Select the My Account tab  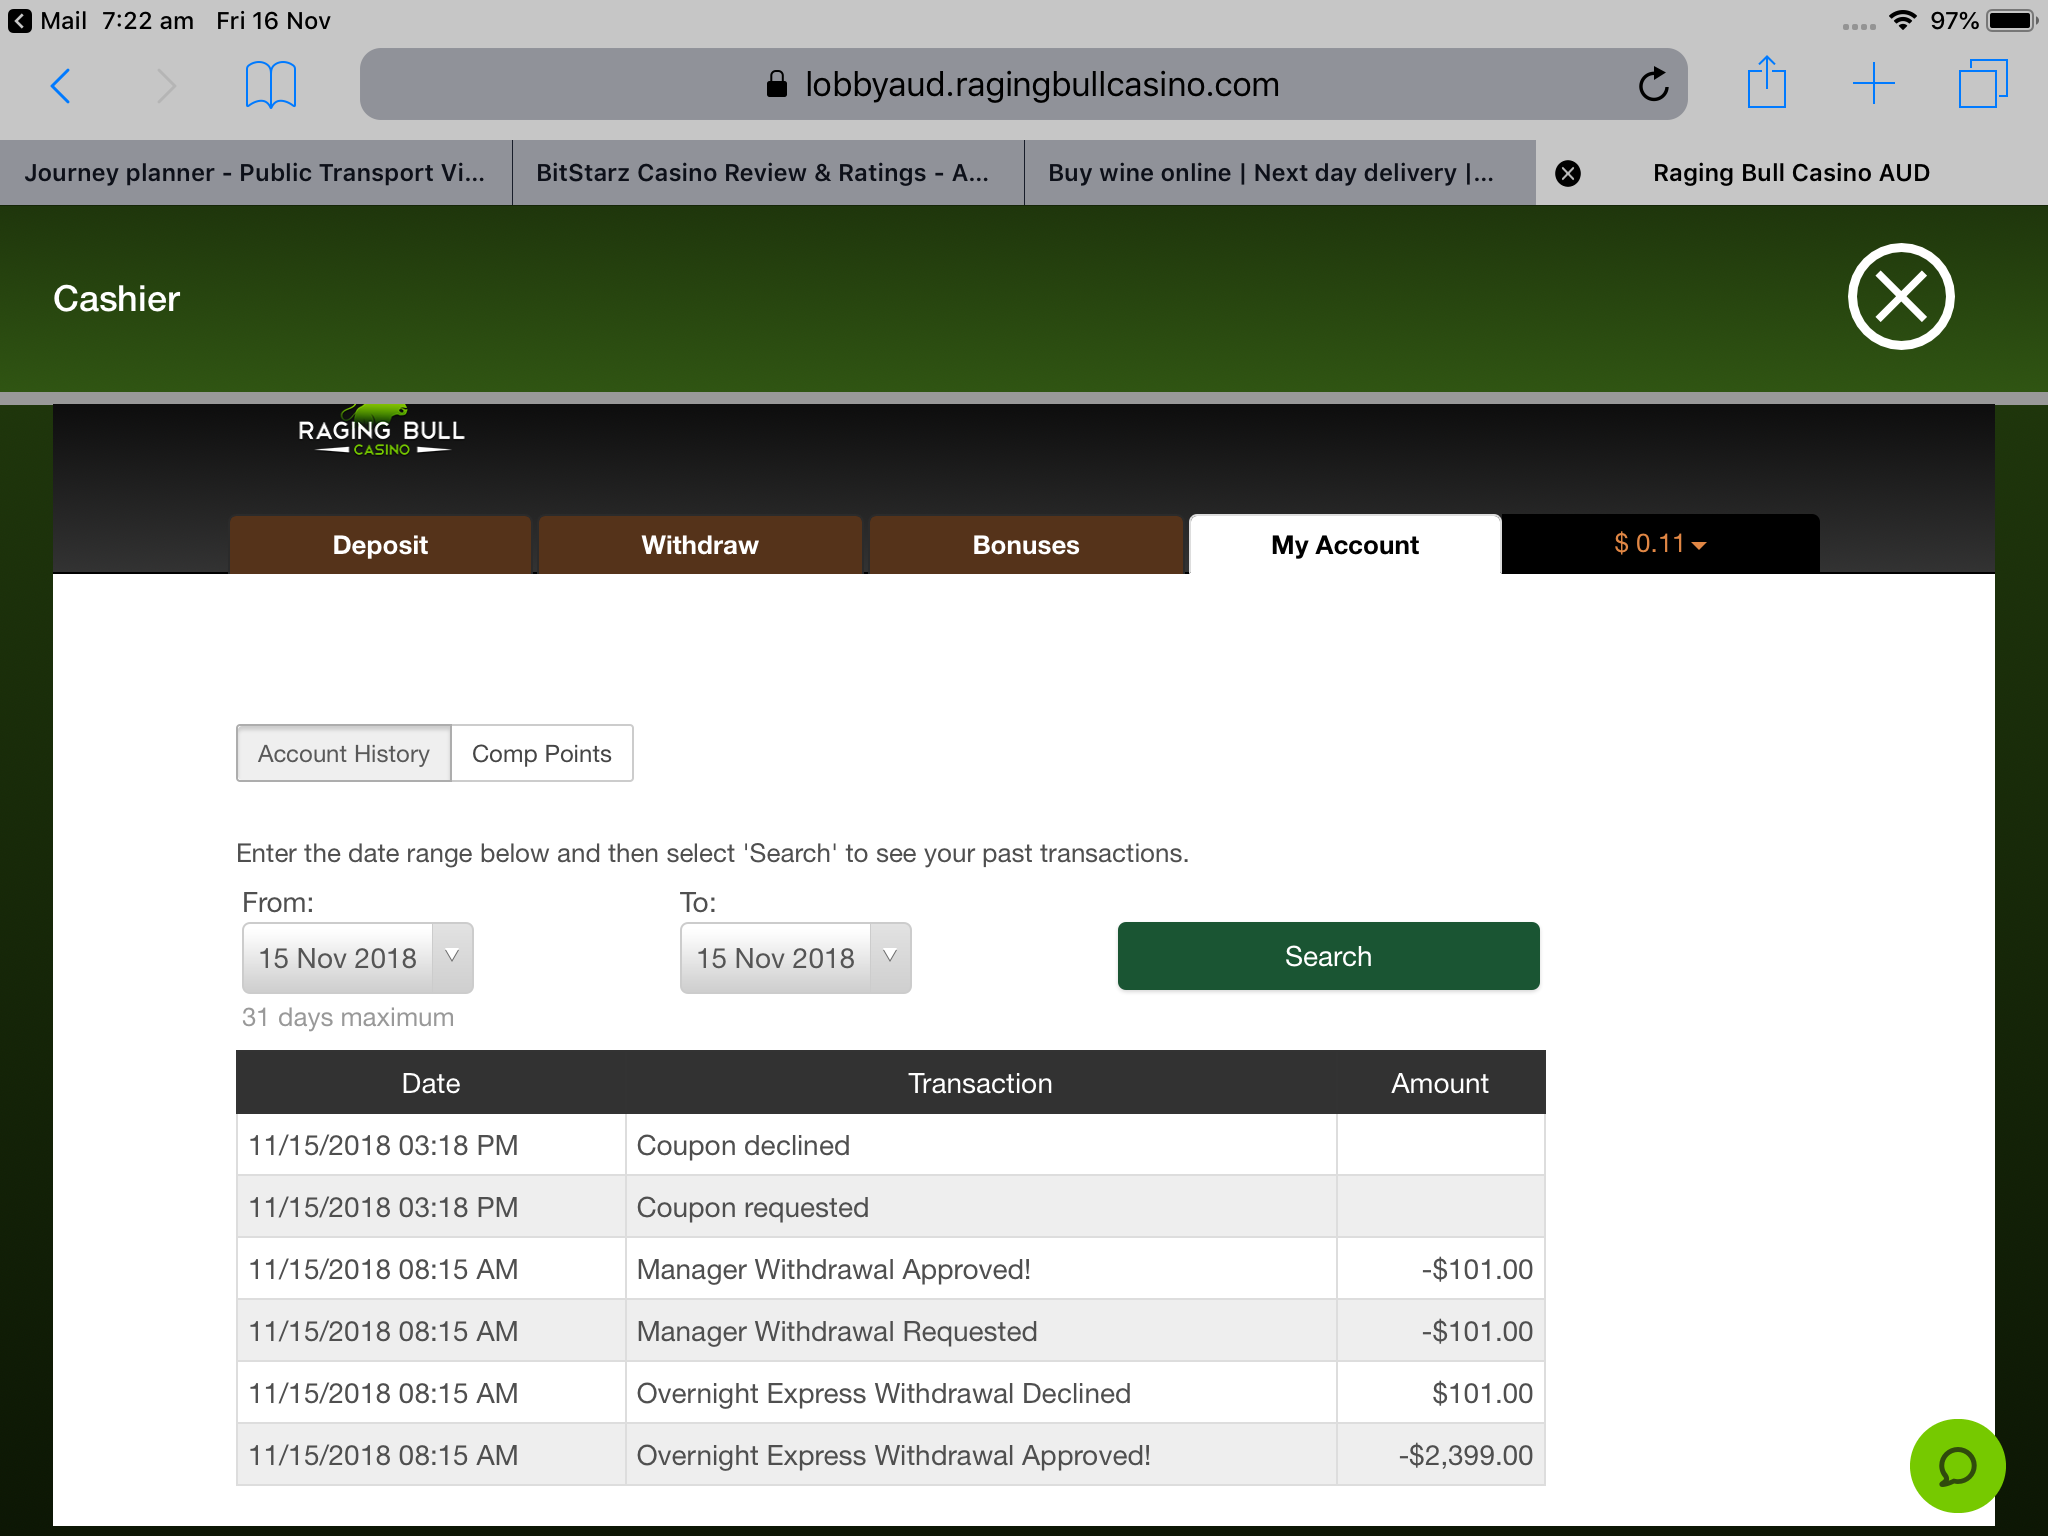(x=1345, y=545)
